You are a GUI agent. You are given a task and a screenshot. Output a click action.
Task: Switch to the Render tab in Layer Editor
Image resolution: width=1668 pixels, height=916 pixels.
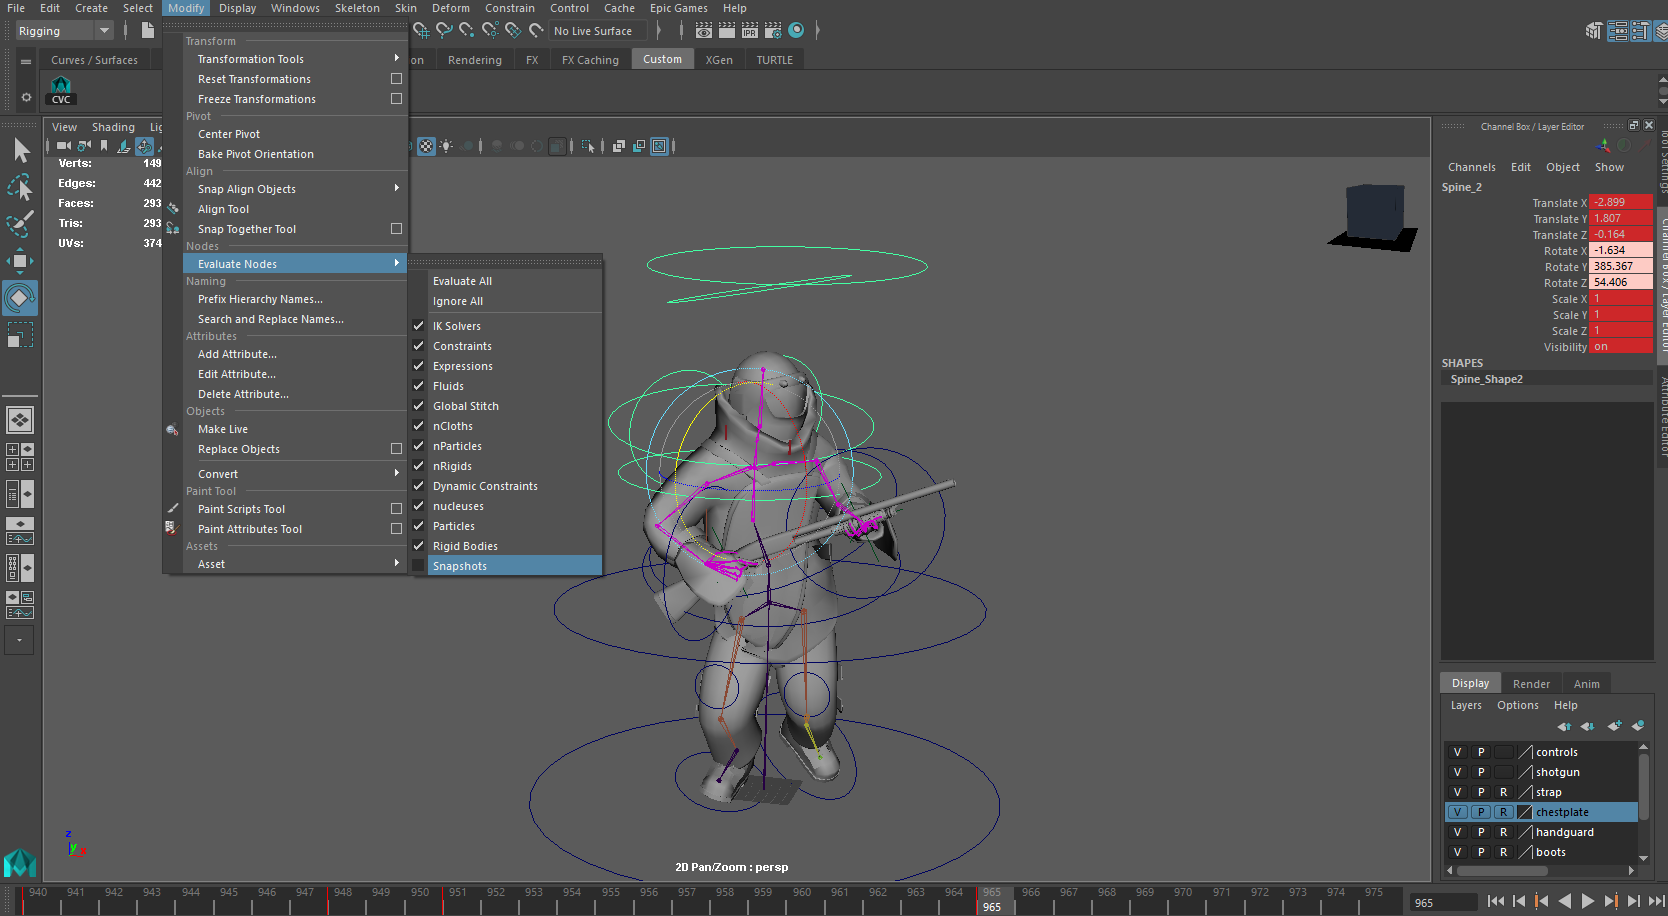[1531, 682]
